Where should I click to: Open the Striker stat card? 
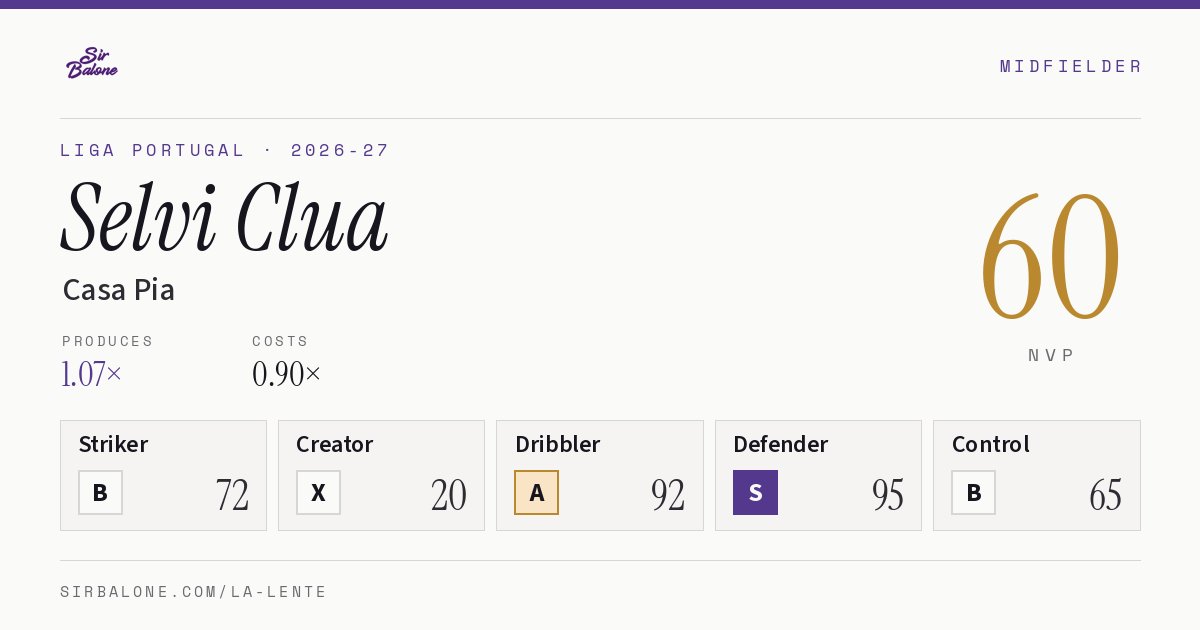(x=163, y=475)
